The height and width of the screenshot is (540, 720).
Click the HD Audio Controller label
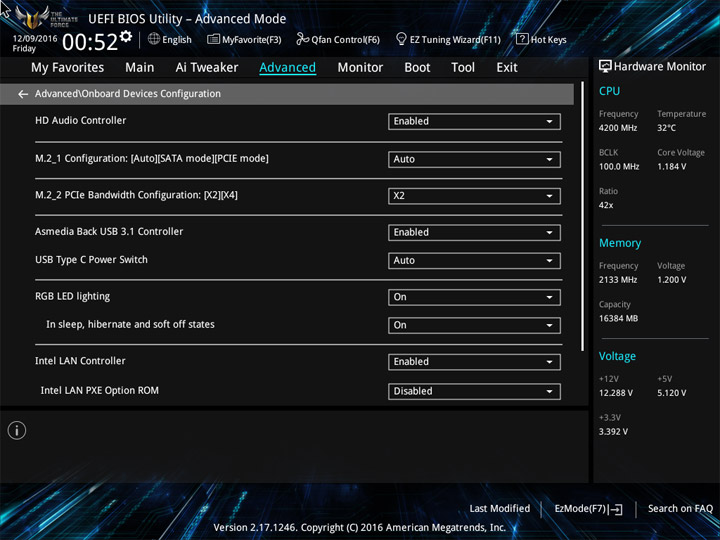80,121
